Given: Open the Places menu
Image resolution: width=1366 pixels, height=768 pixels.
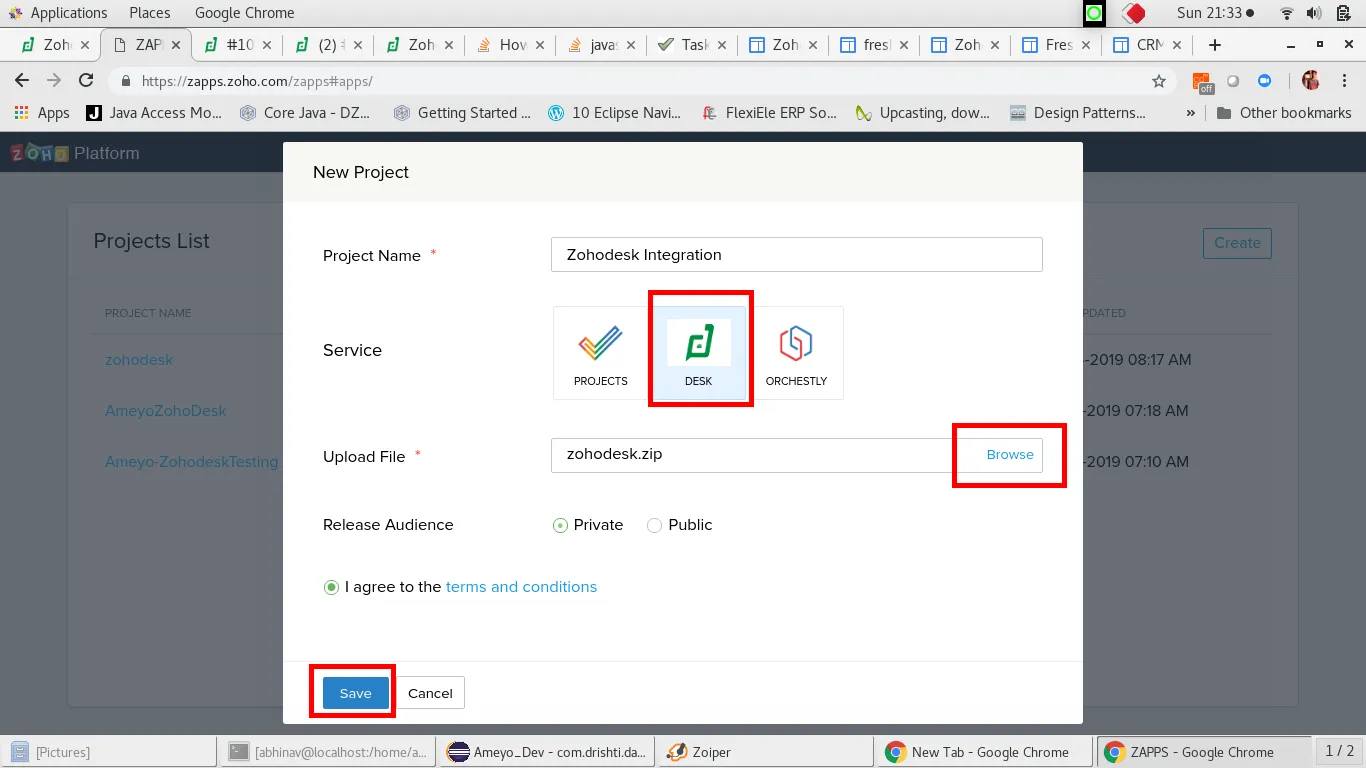Looking at the screenshot, I should [x=150, y=13].
